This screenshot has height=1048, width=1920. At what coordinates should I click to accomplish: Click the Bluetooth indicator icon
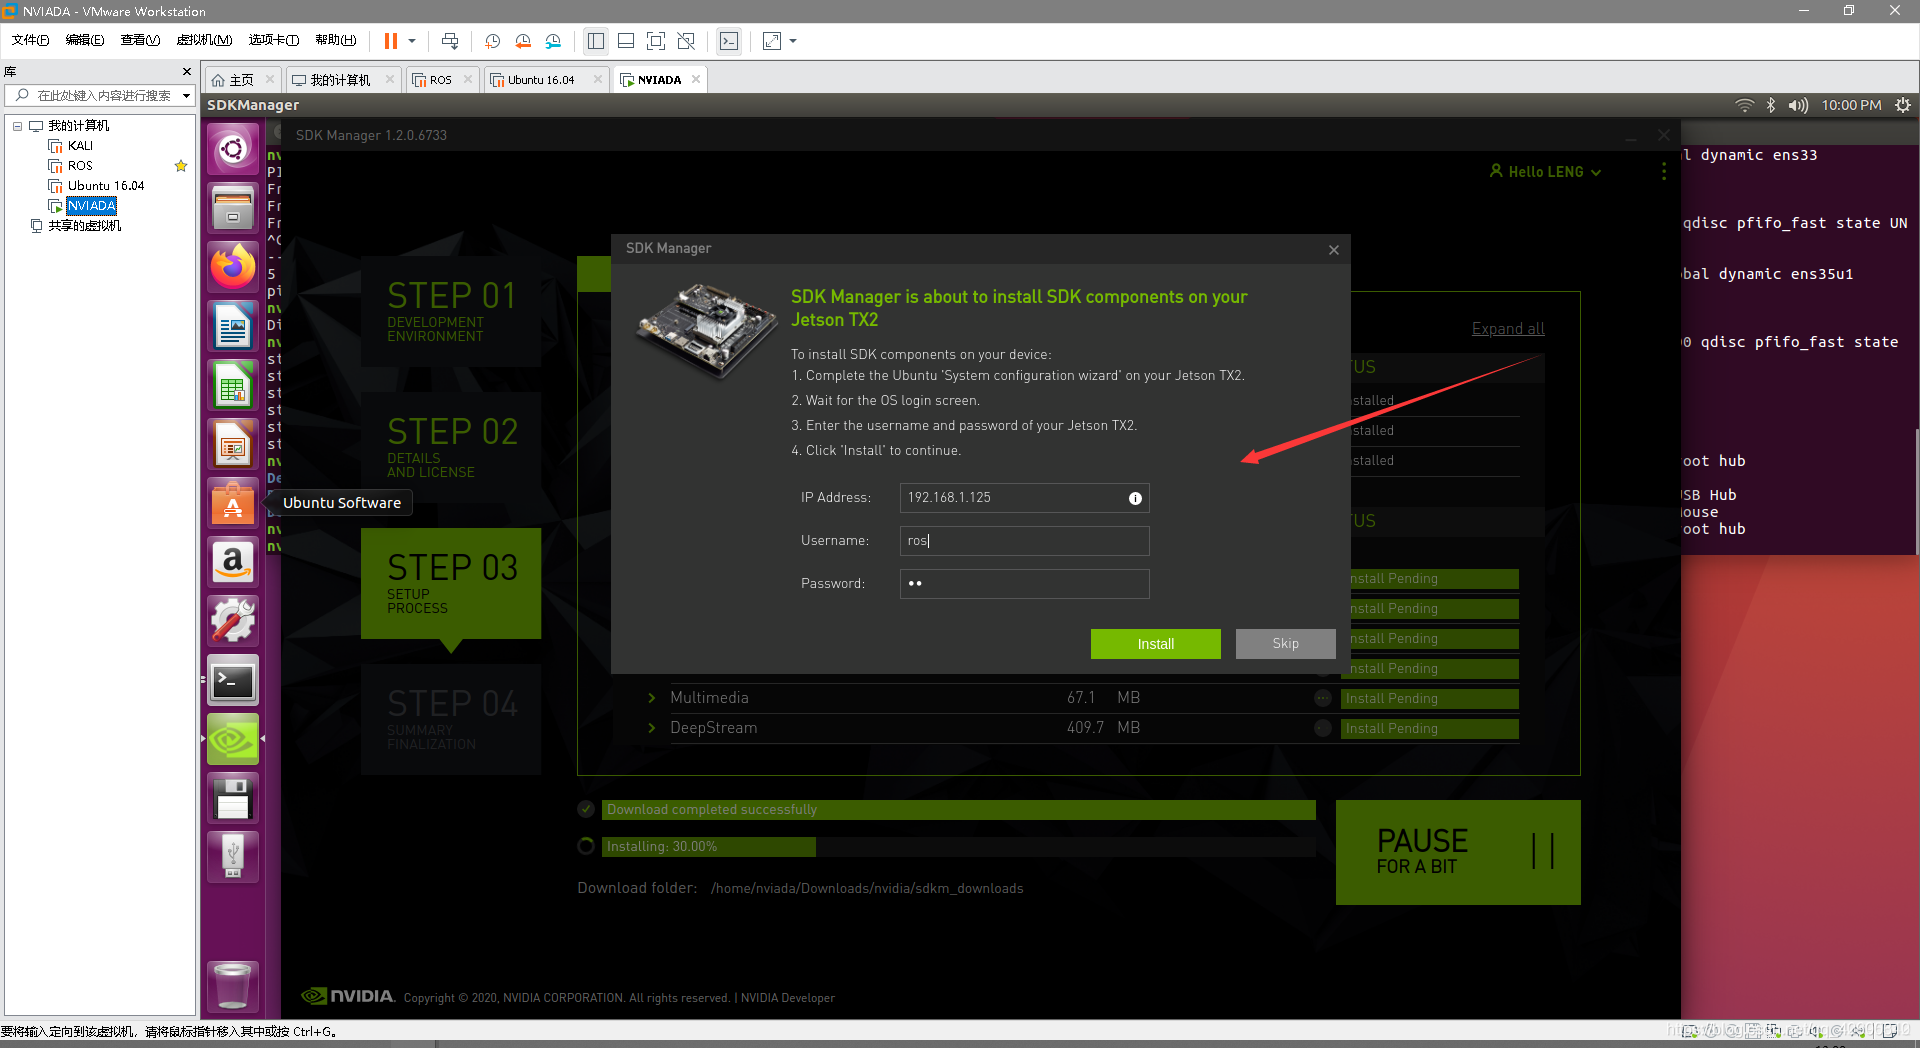point(1771,105)
